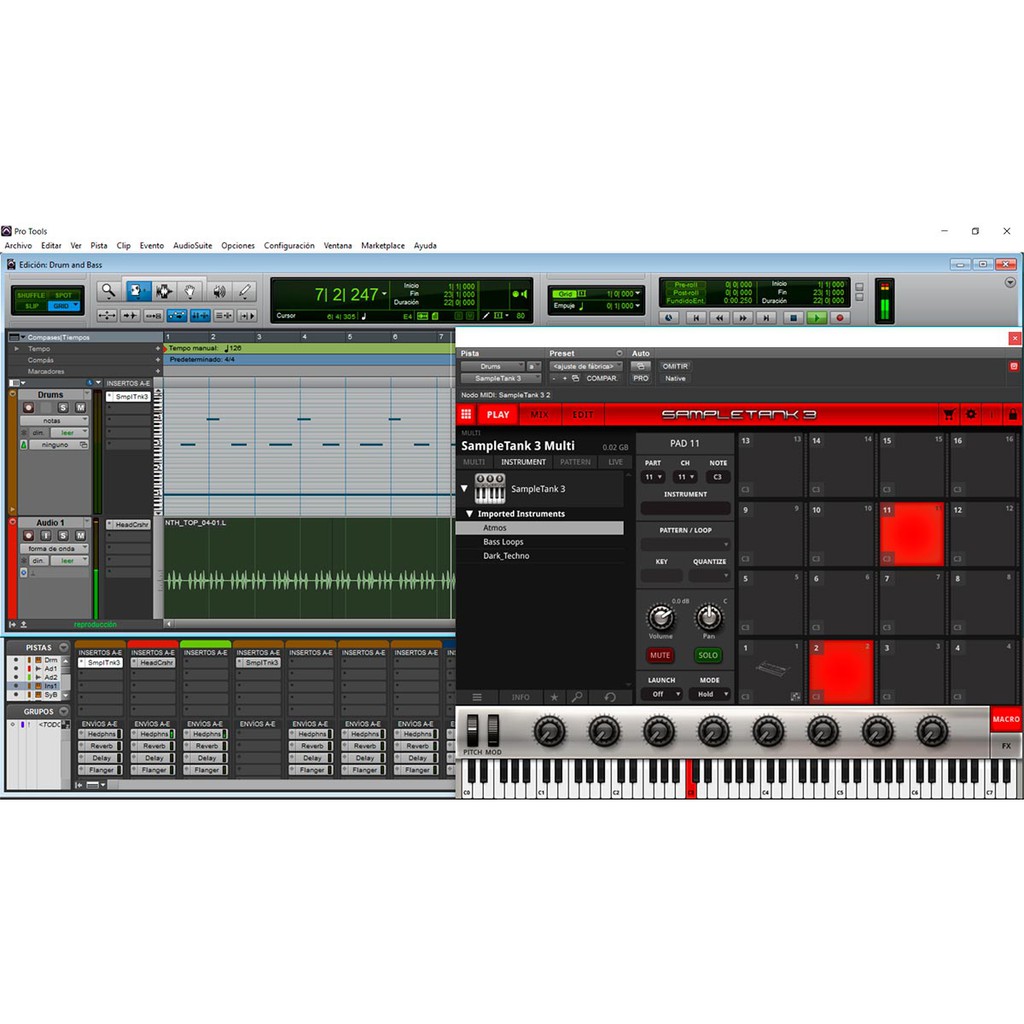Switch to SampleTank EDIT tab

tap(583, 415)
